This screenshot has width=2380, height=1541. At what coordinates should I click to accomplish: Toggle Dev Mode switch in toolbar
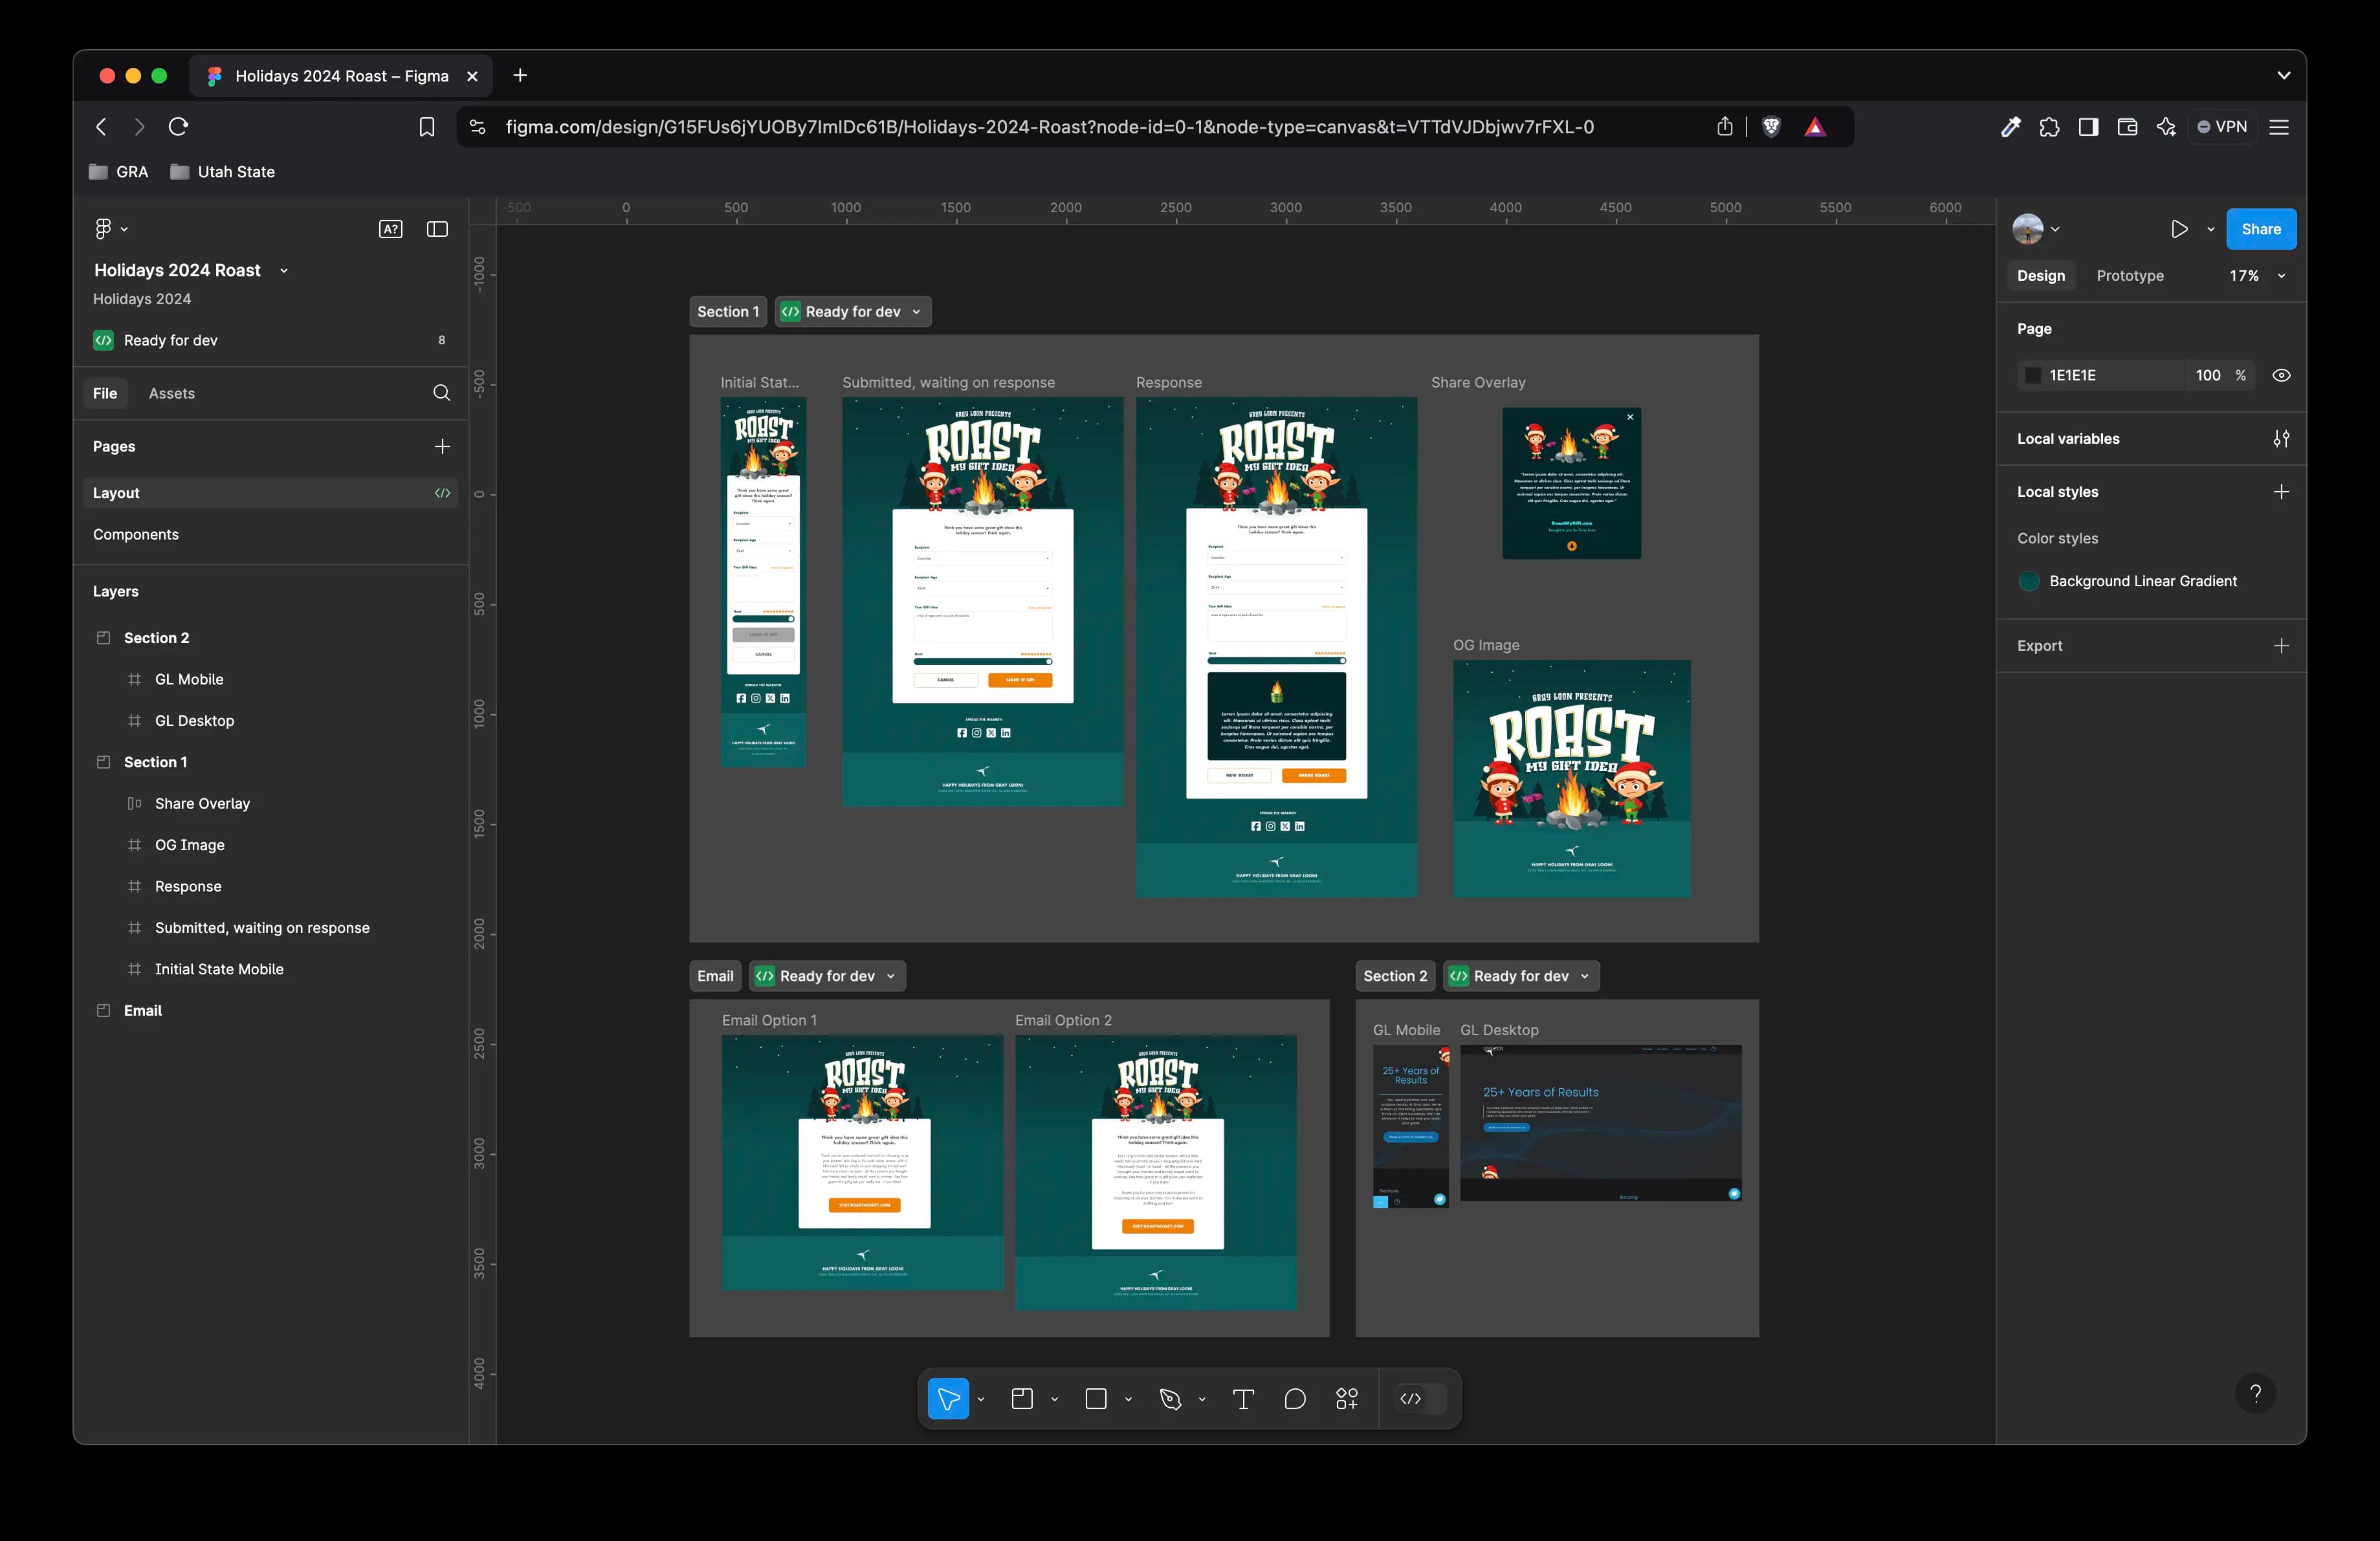click(1421, 1399)
